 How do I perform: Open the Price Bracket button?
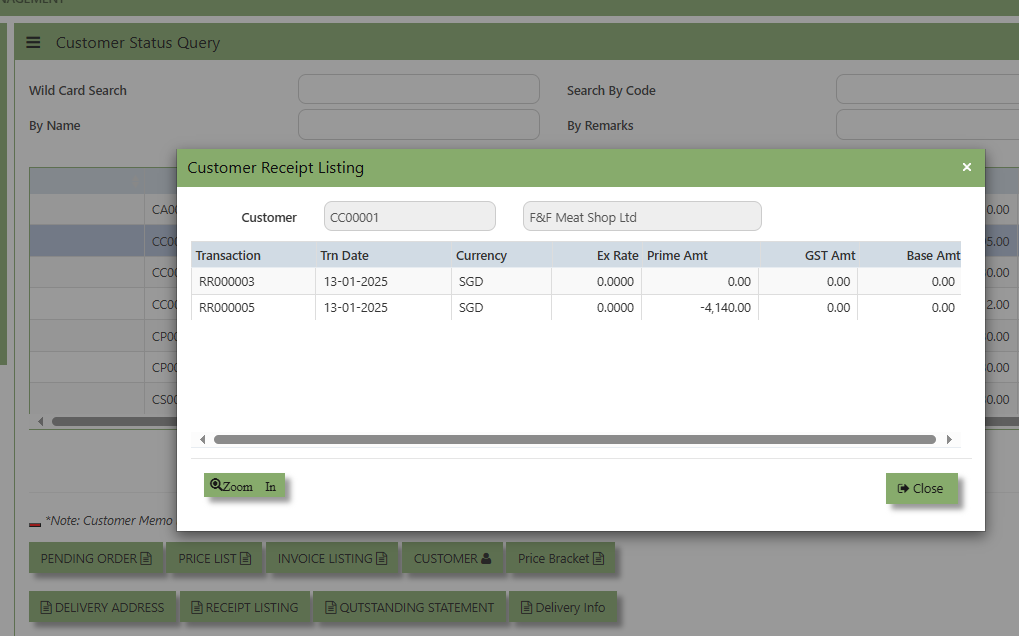[561, 558]
